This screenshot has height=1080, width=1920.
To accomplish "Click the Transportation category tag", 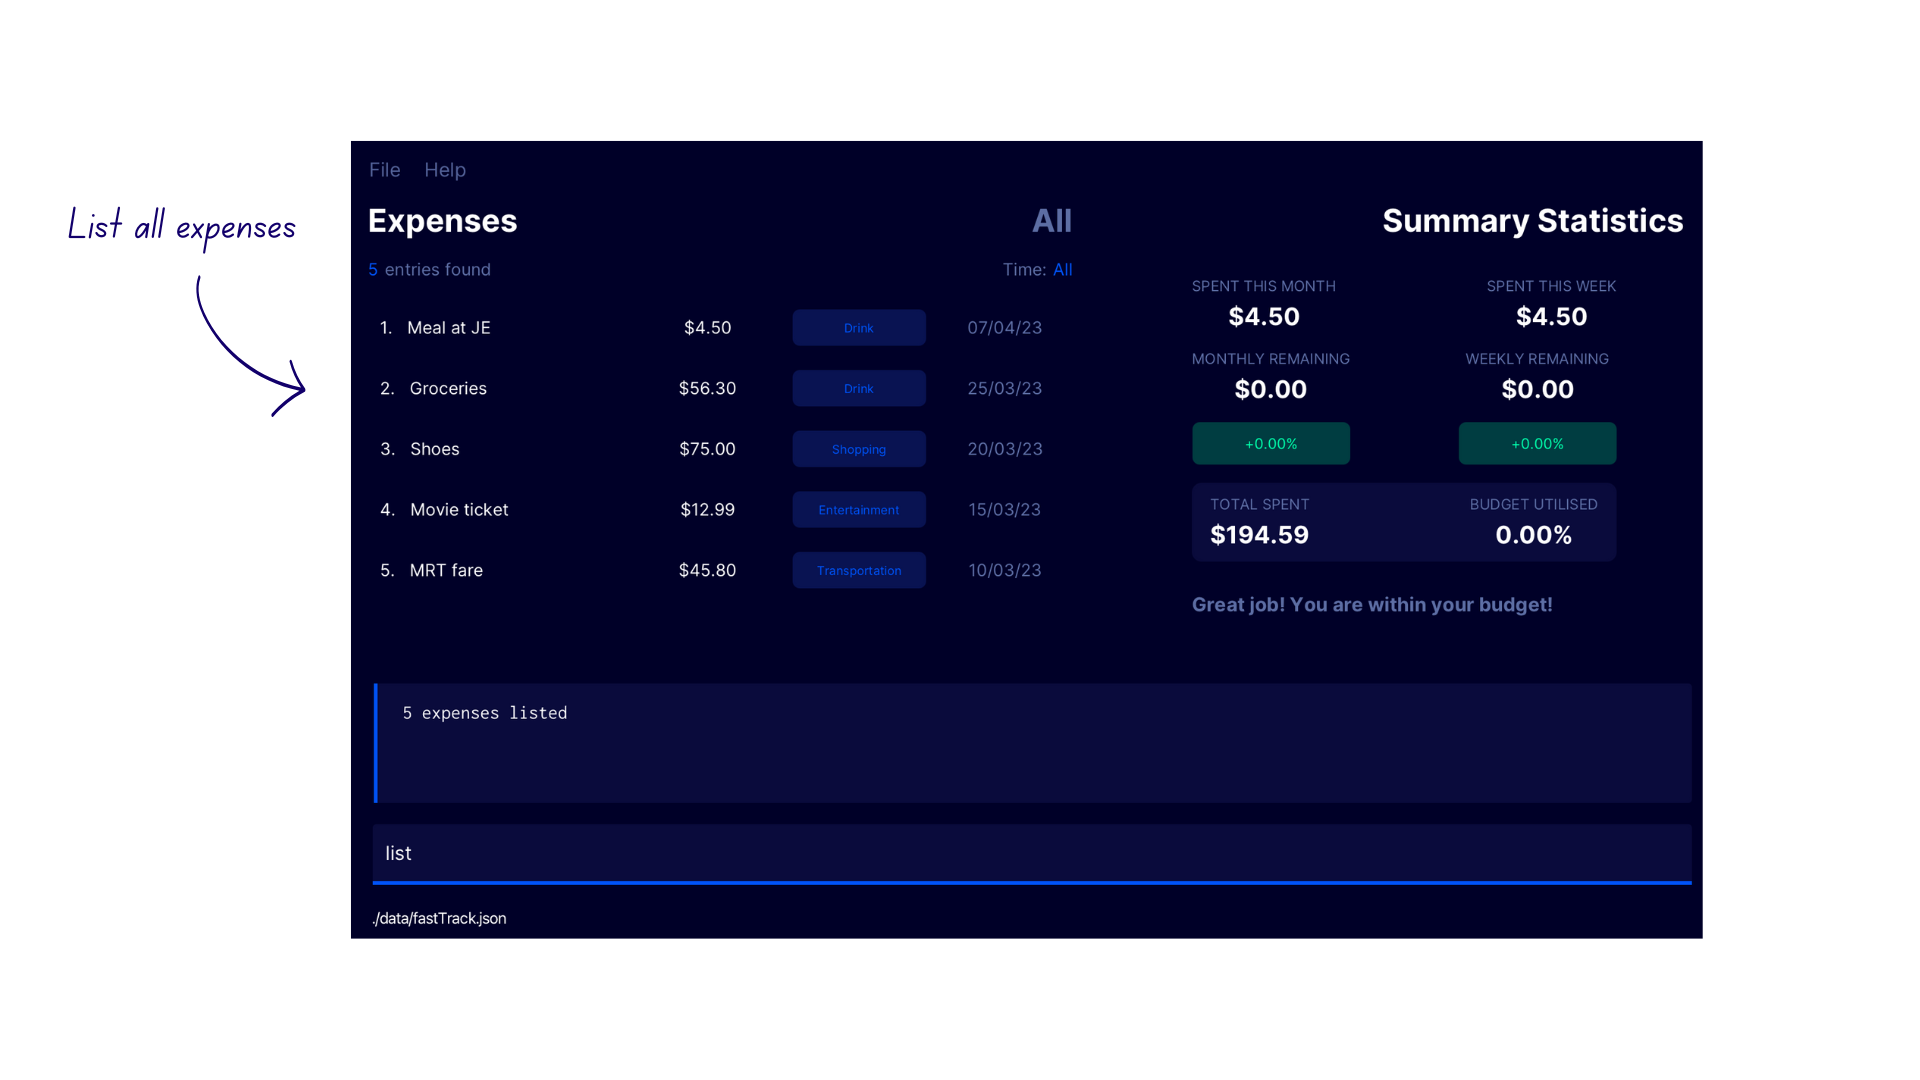I will 859,571.
